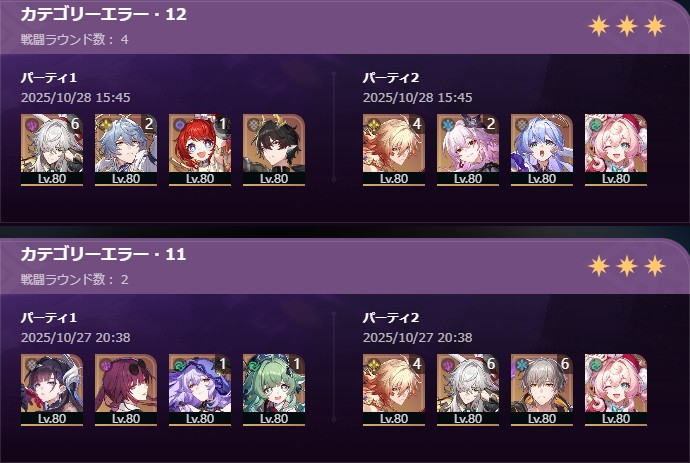Click the red-haired girl portrait in stage 12 Party 1
The width and height of the screenshot is (690, 463).
pos(200,150)
